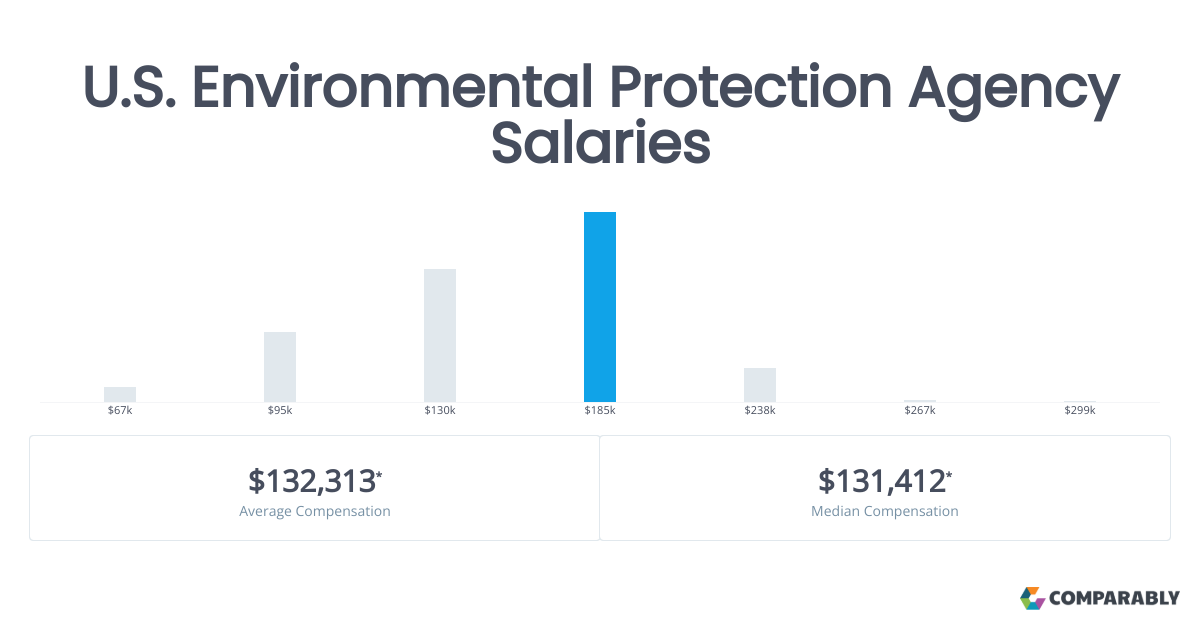
Task: Select the $95k salary bar
Action: click(x=280, y=367)
